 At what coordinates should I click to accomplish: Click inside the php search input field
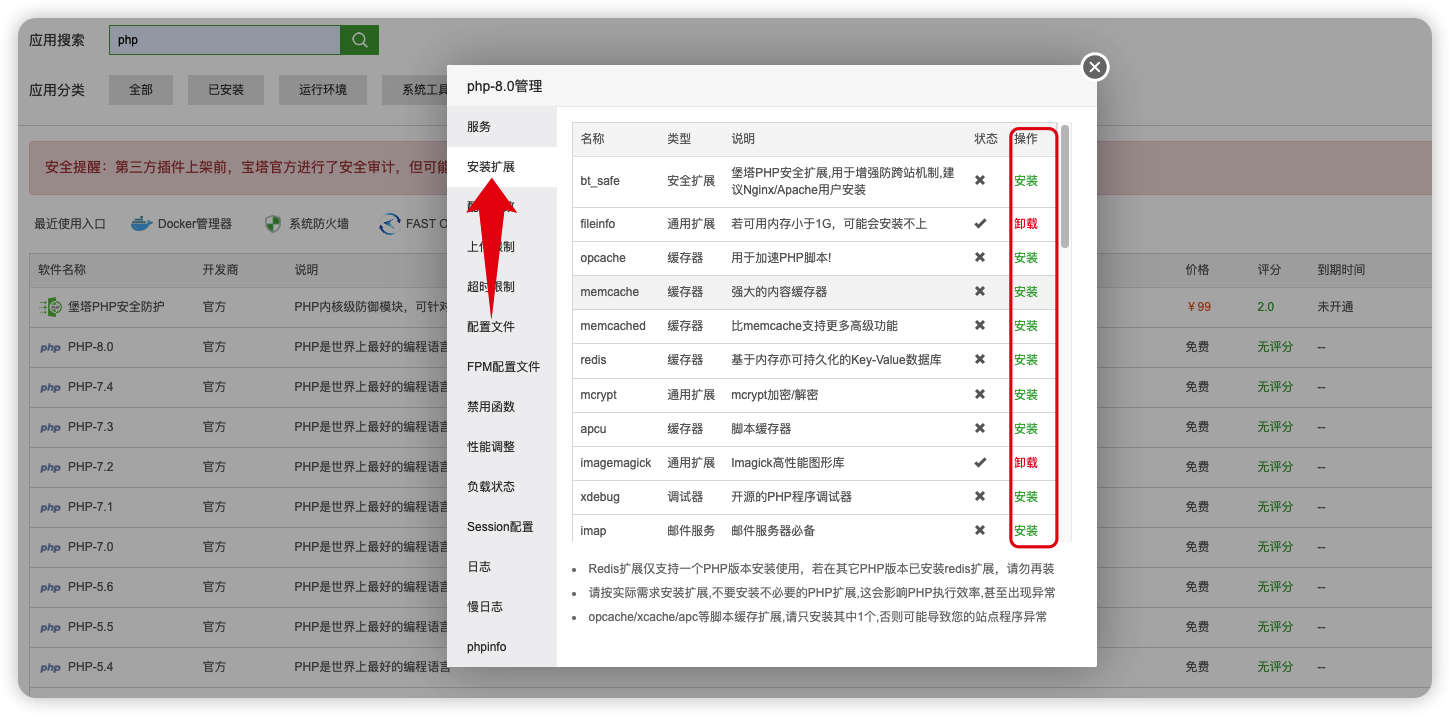click(225, 40)
